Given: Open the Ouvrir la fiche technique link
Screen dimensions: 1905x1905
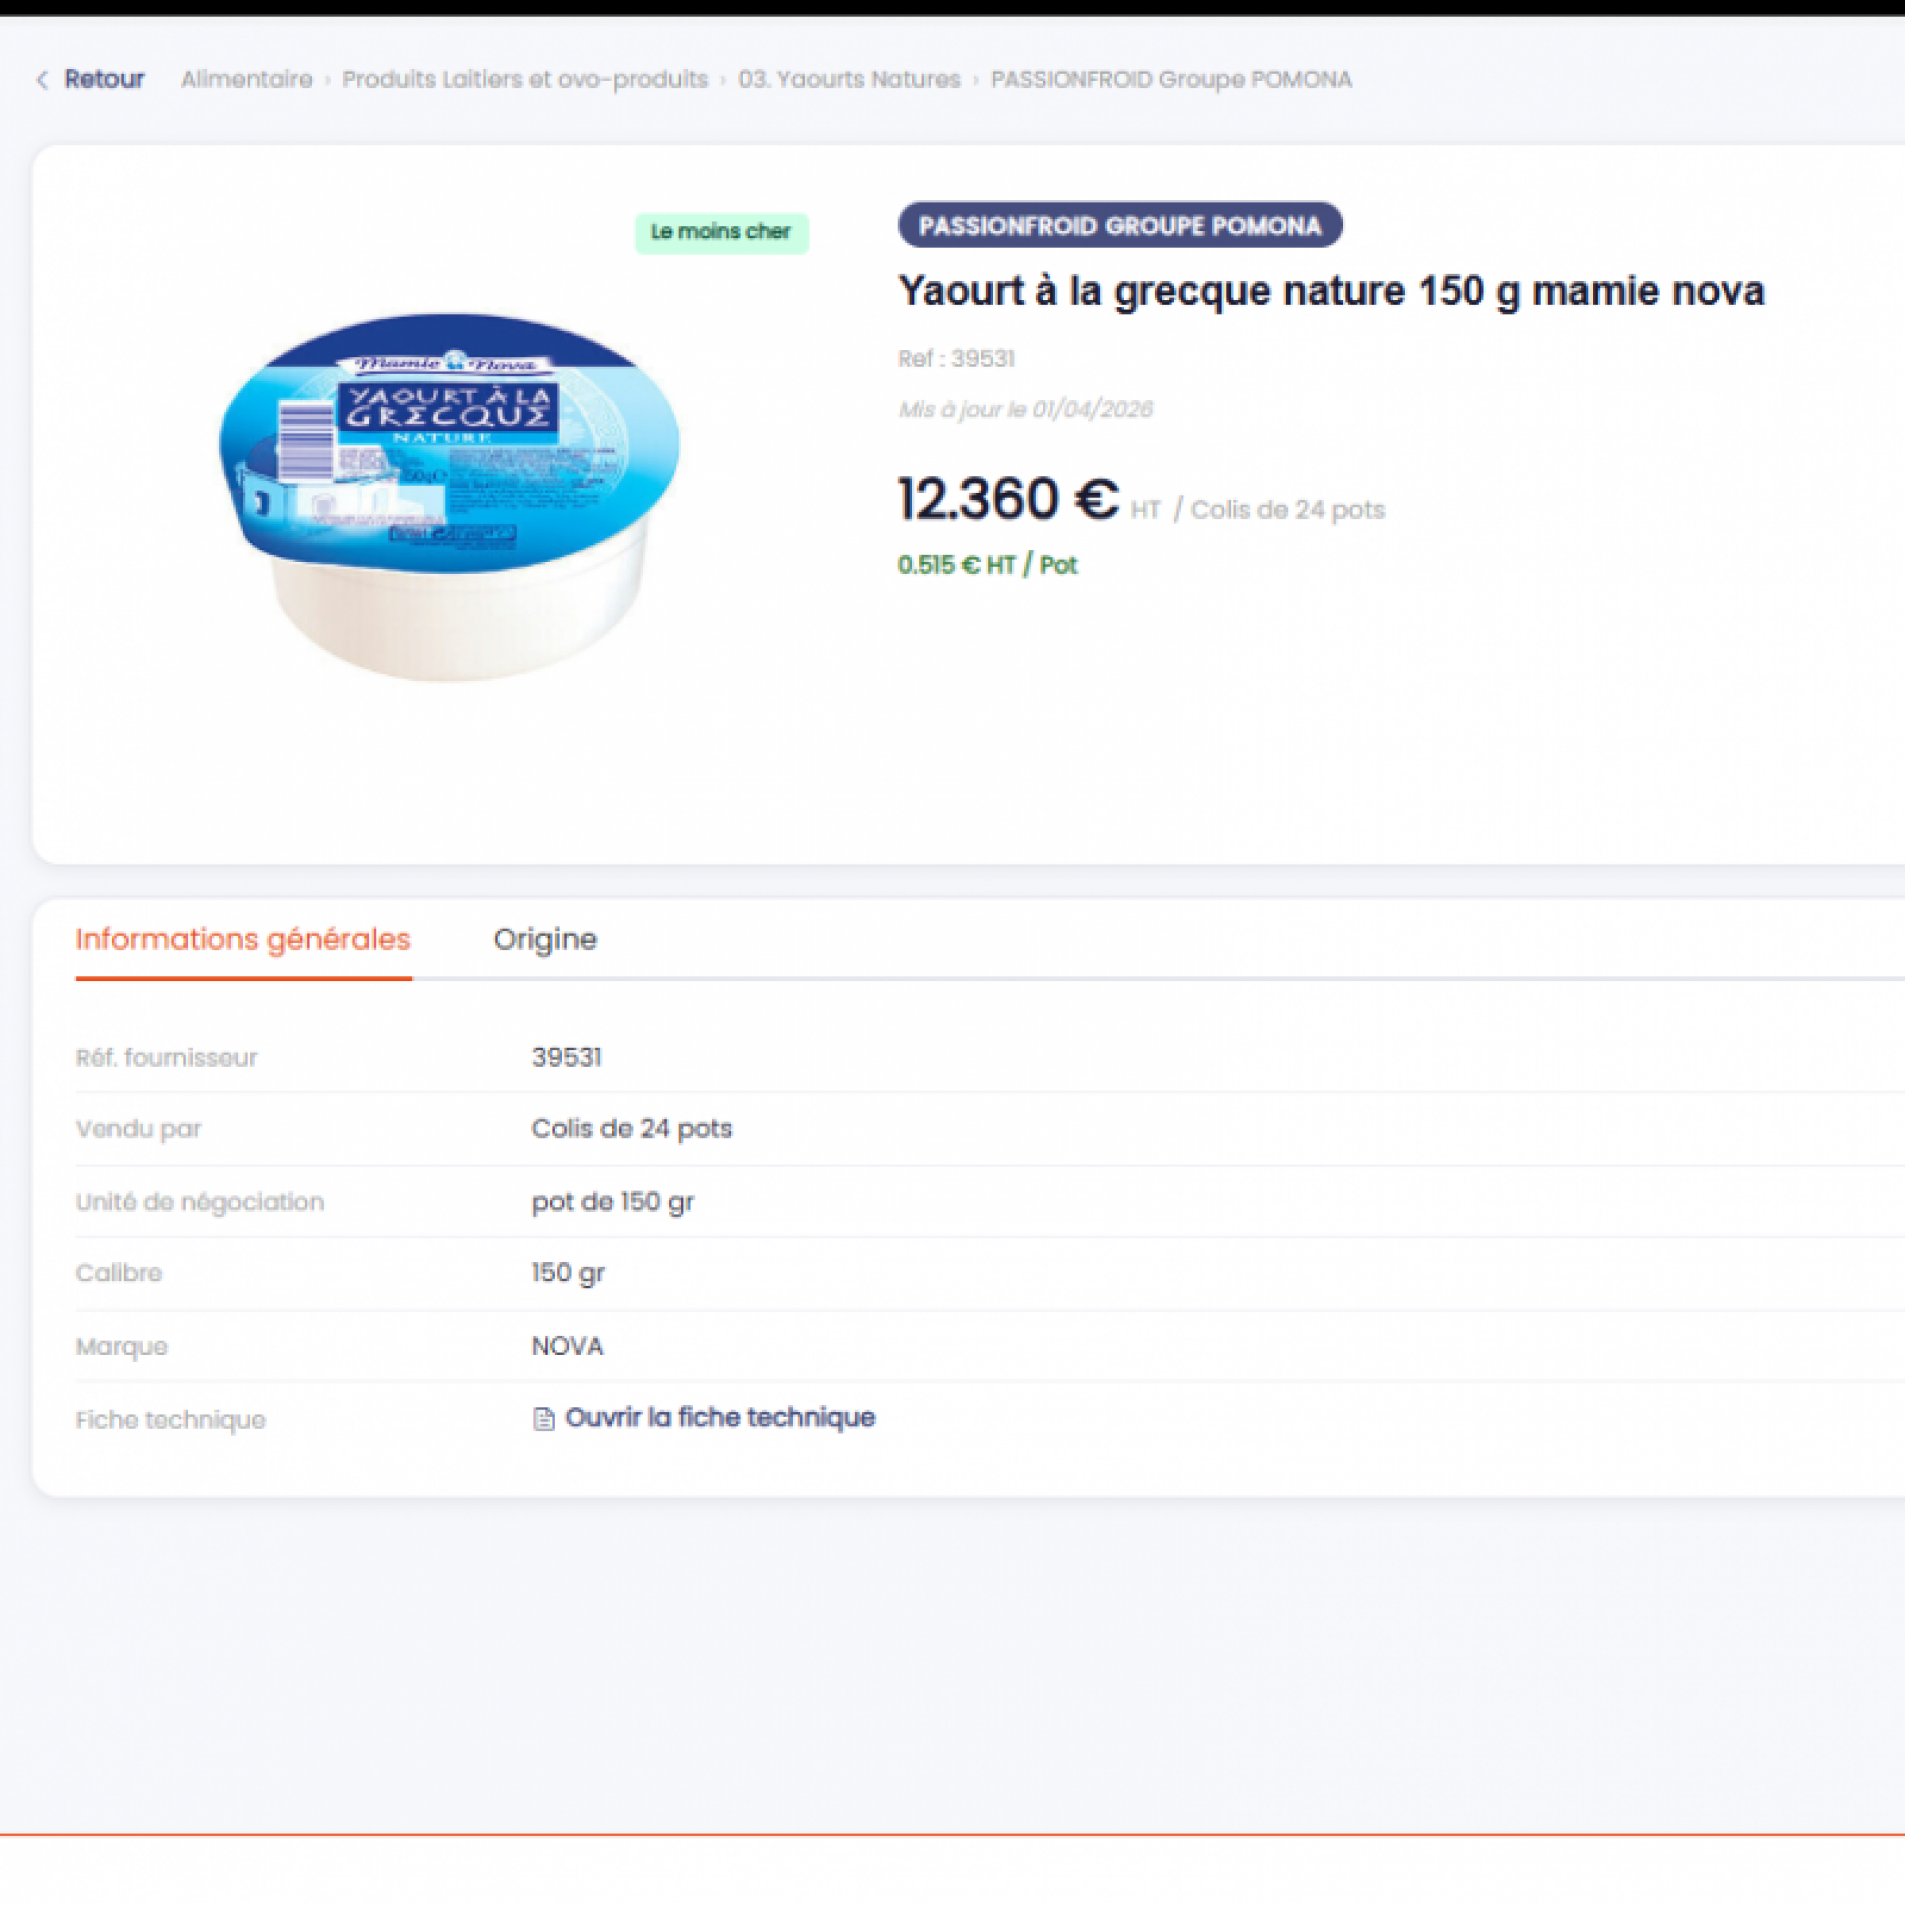Looking at the screenshot, I should pyautogui.click(x=720, y=1417).
